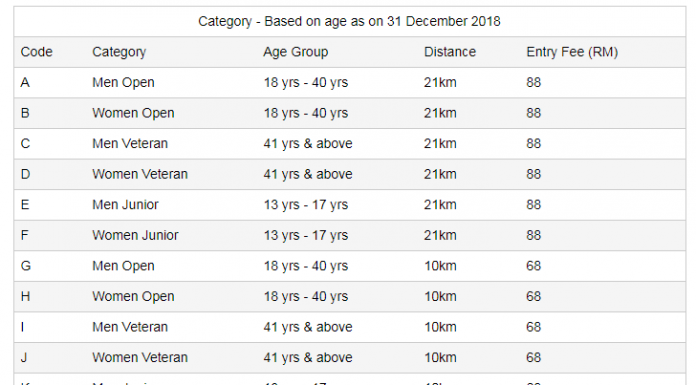Click Women Open in code B row

point(133,113)
